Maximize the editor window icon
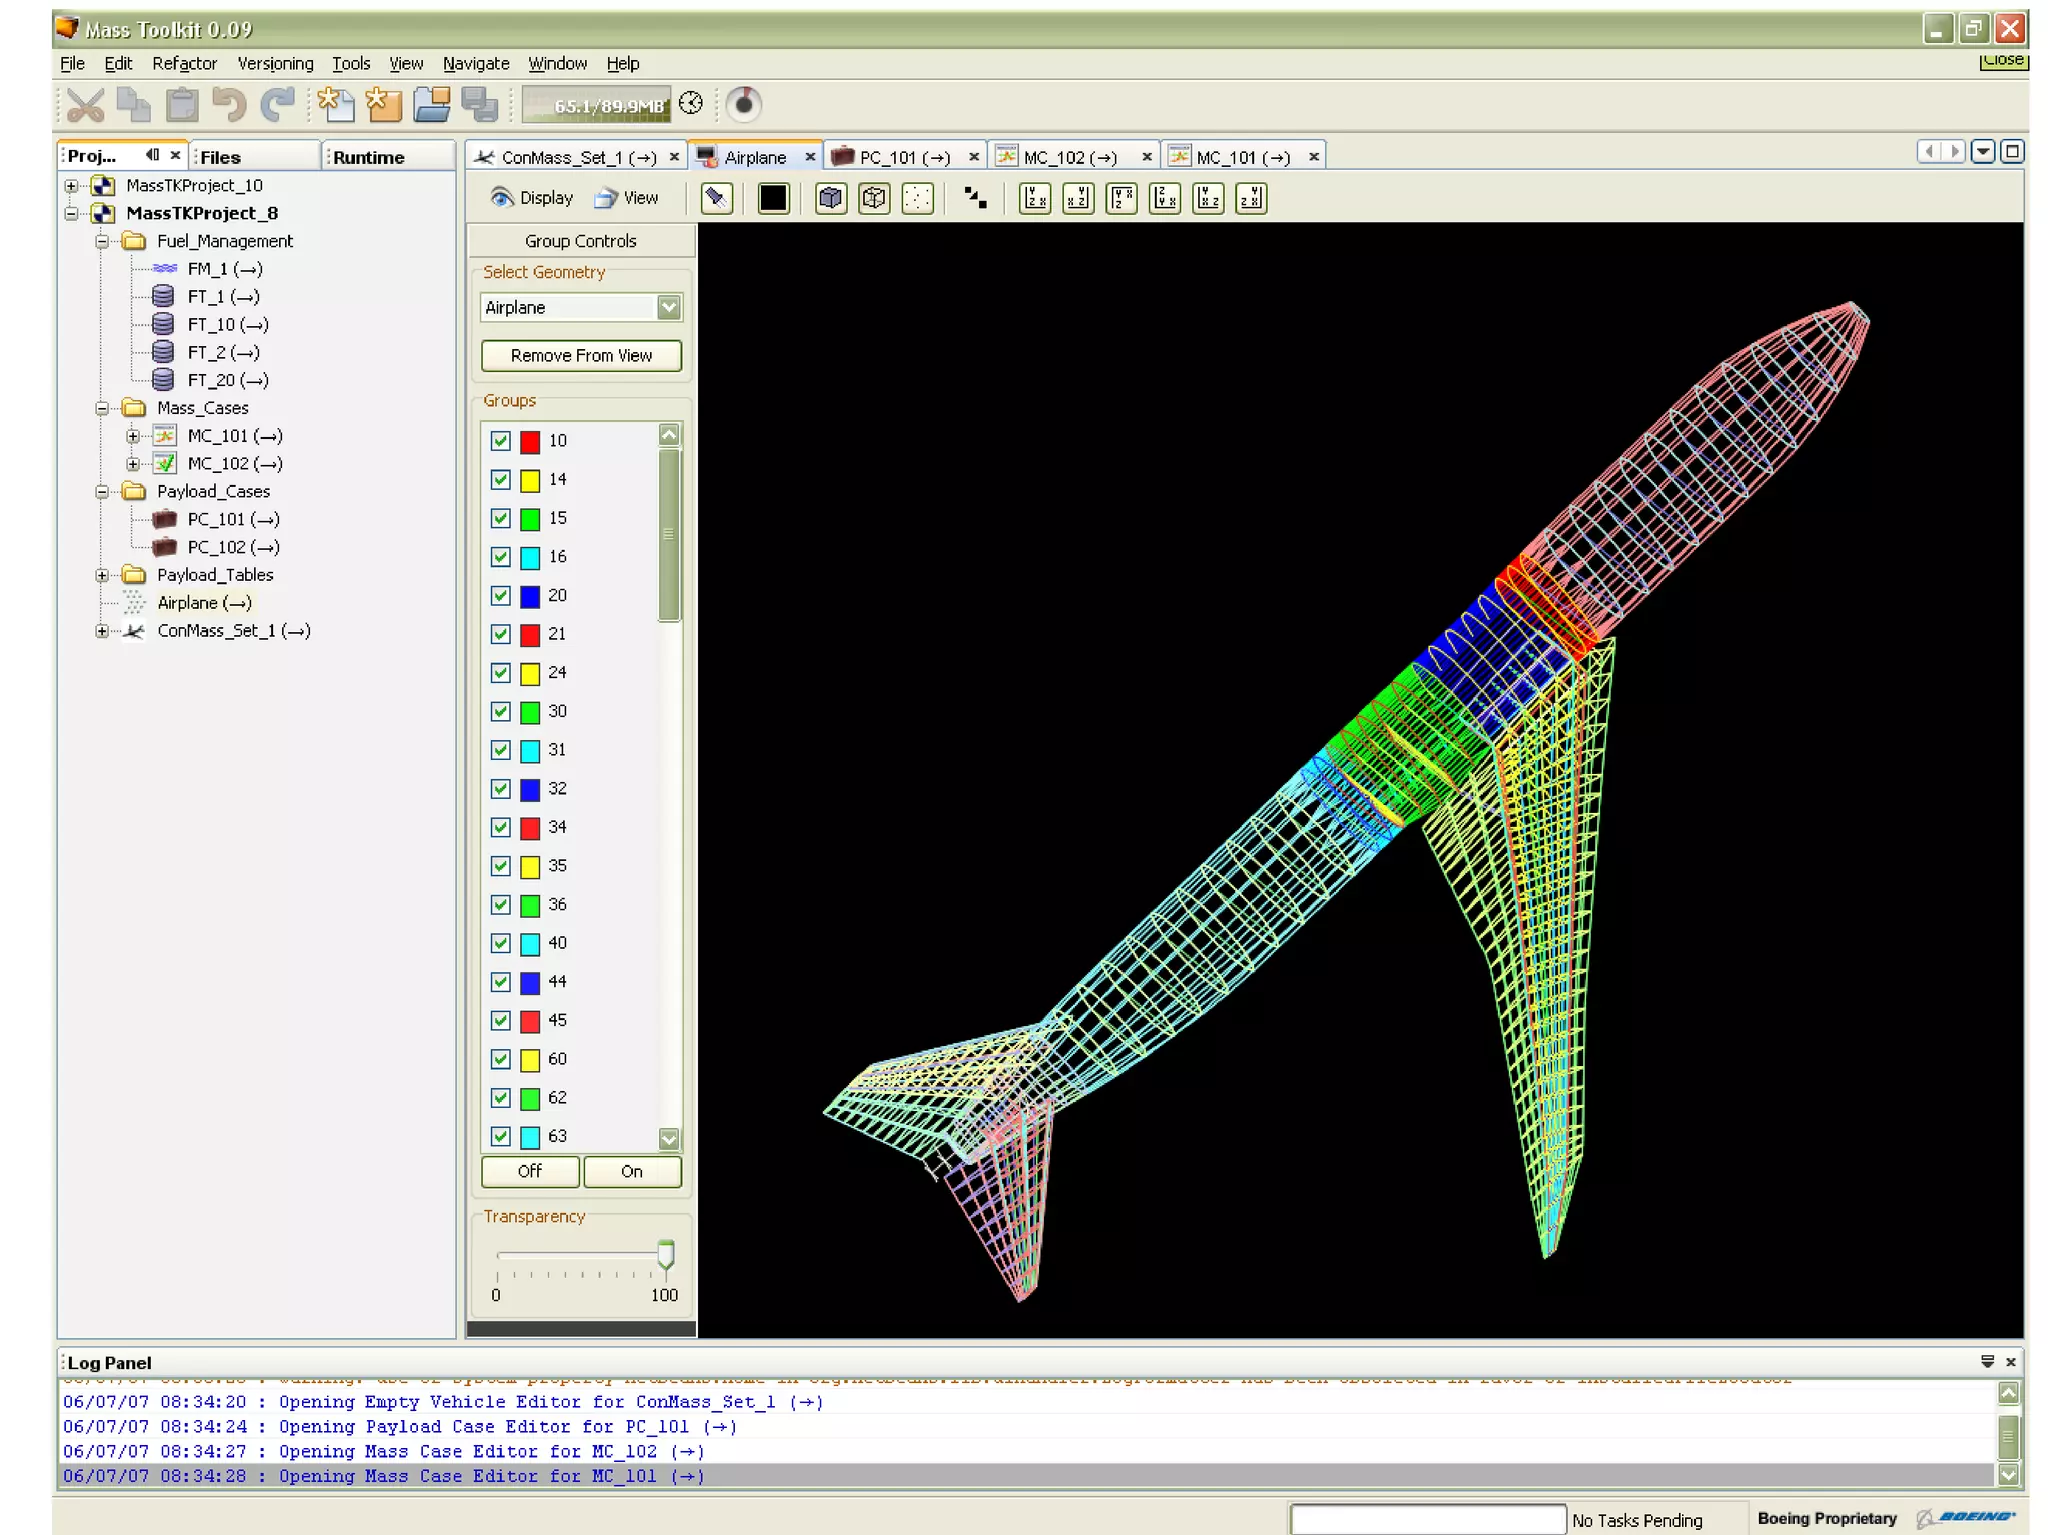 (x=2012, y=152)
